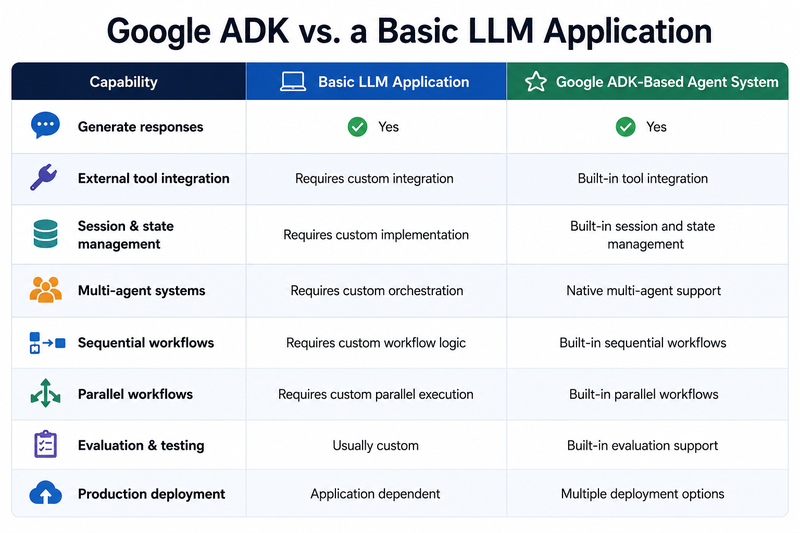This screenshot has width=800, height=533.
Task: Click green checkmark in Google ADK column
Action: tap(626, 126)
